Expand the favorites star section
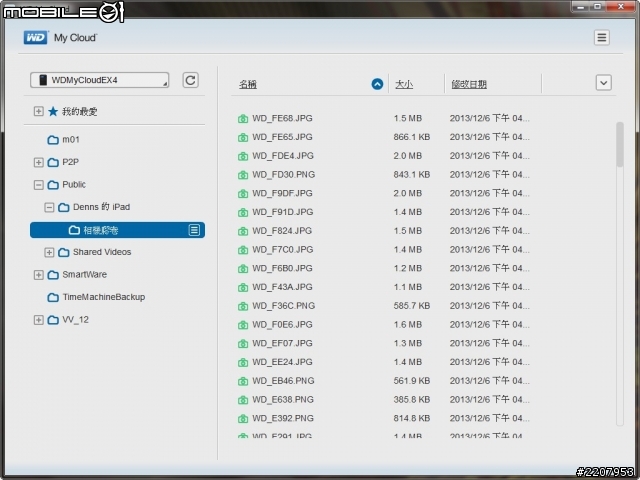 point(38,111)
